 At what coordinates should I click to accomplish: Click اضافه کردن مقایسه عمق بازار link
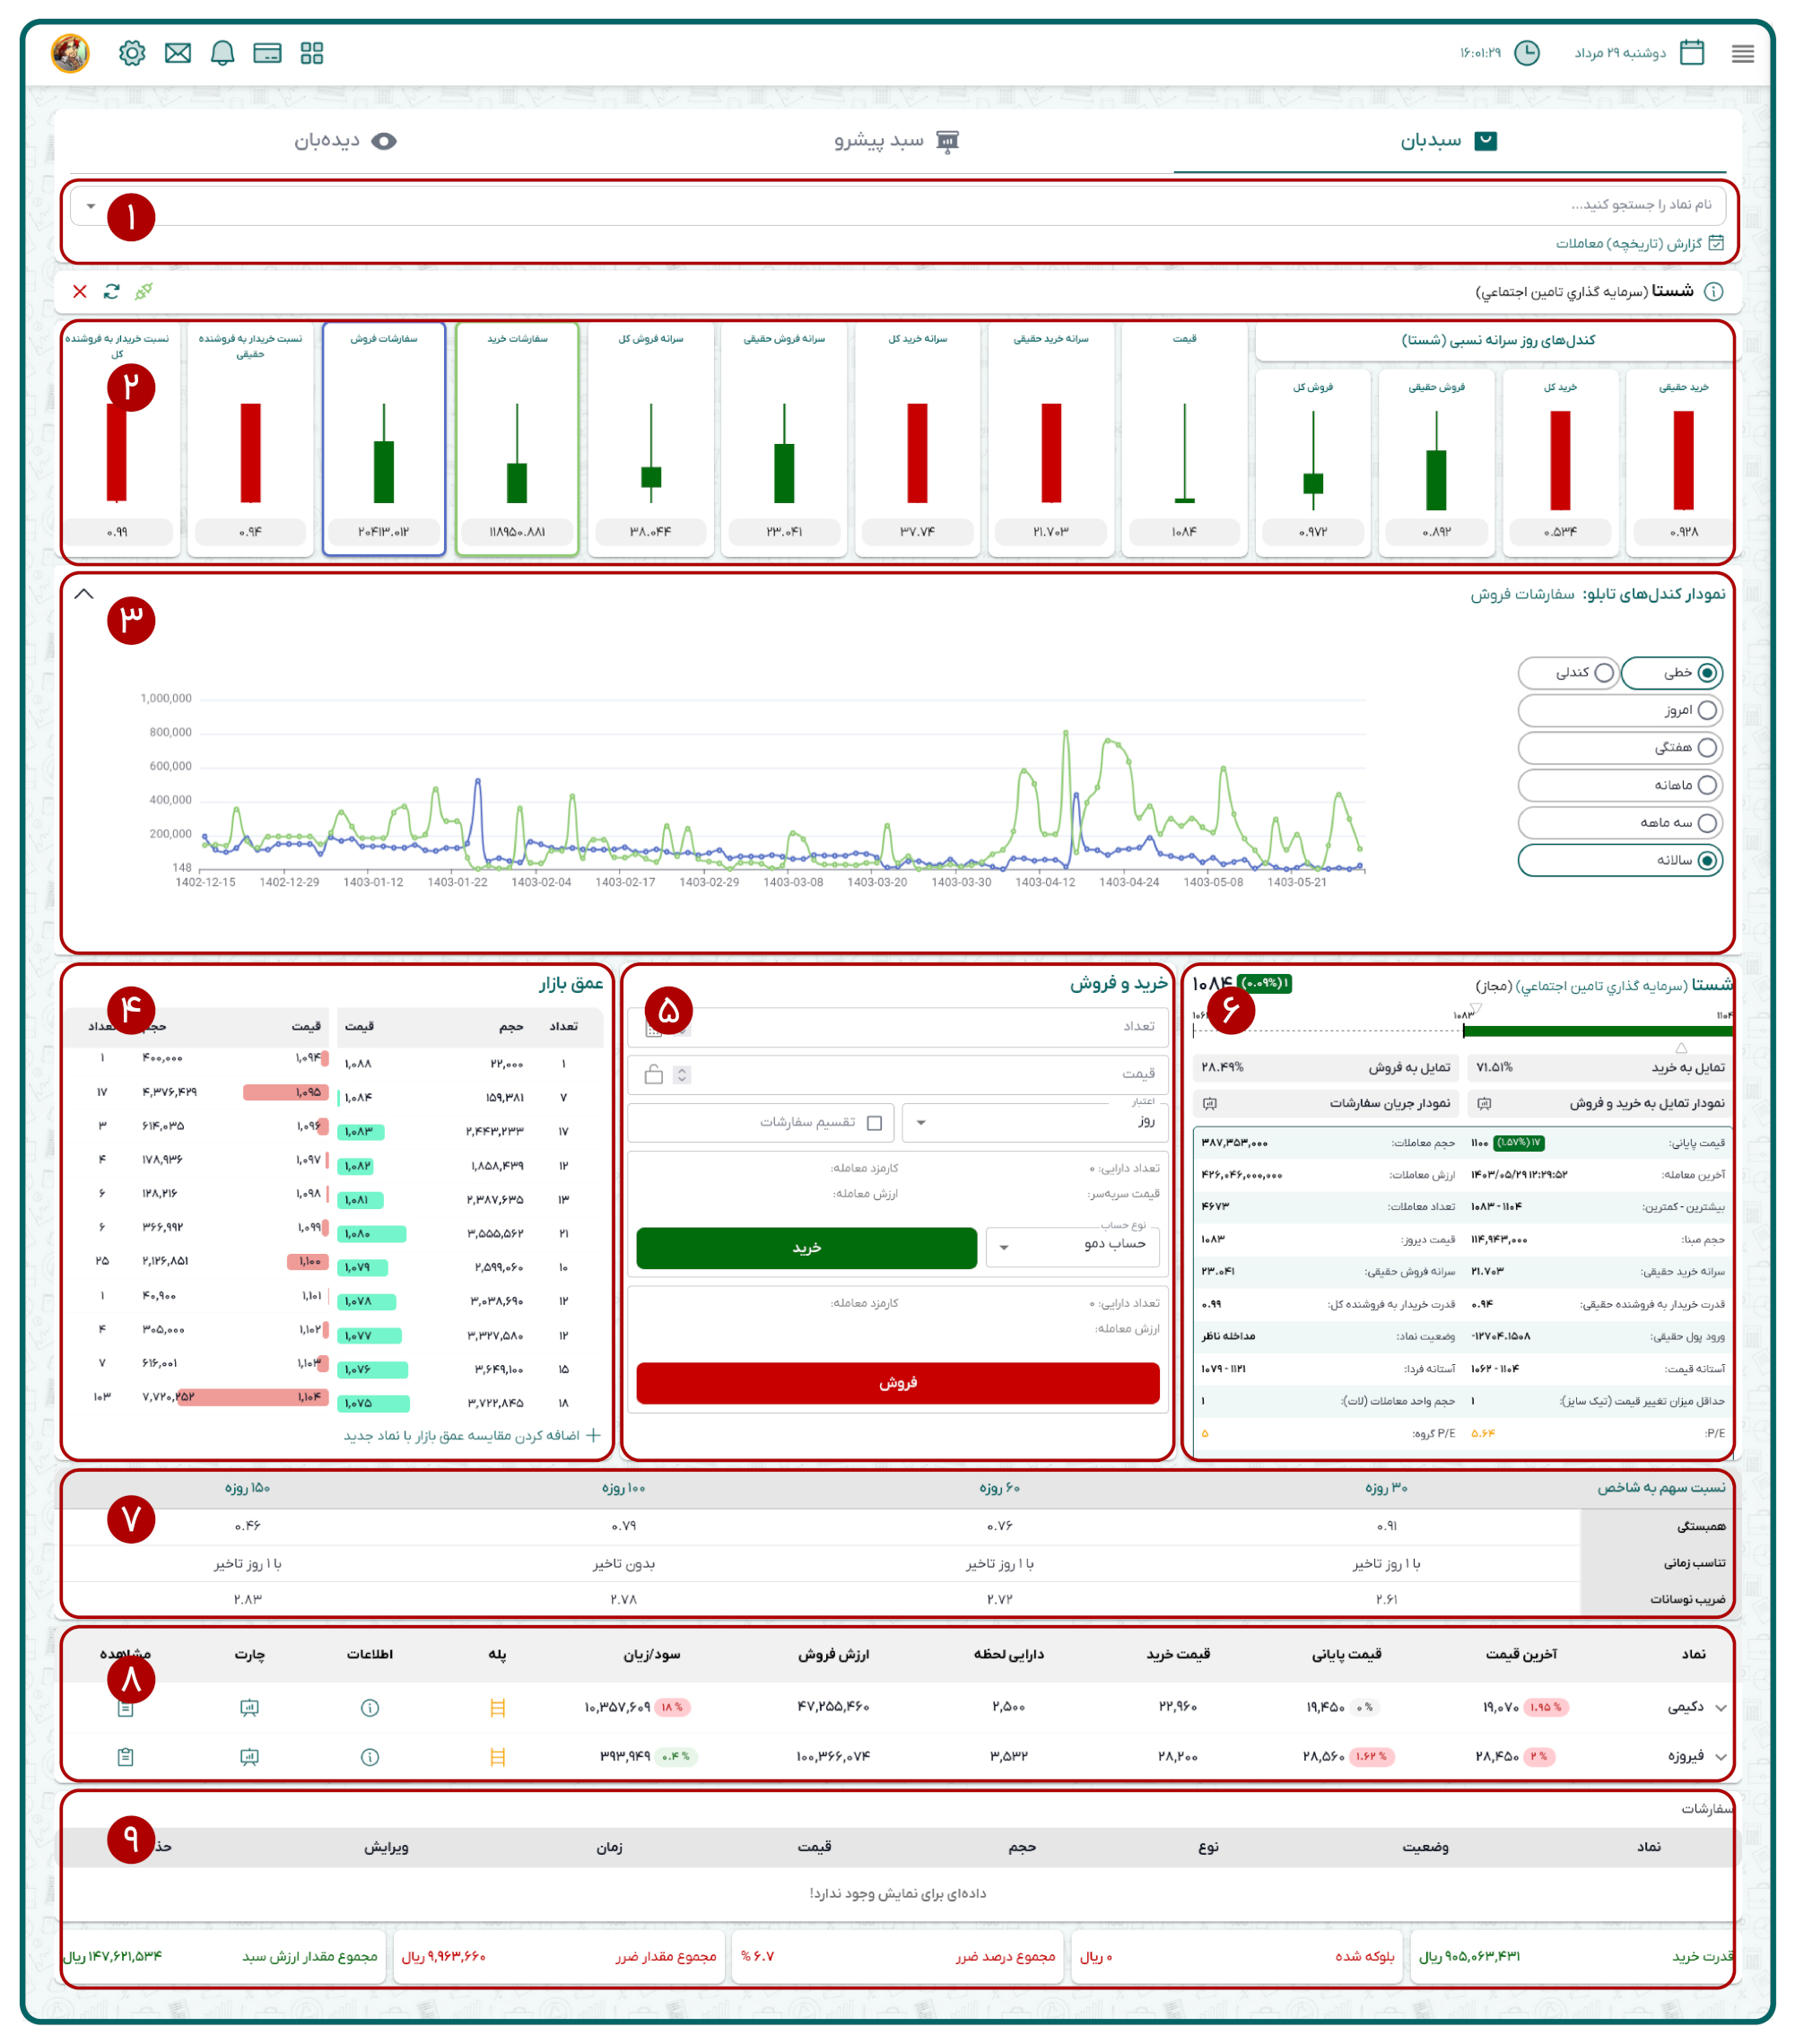[472, 1435]
